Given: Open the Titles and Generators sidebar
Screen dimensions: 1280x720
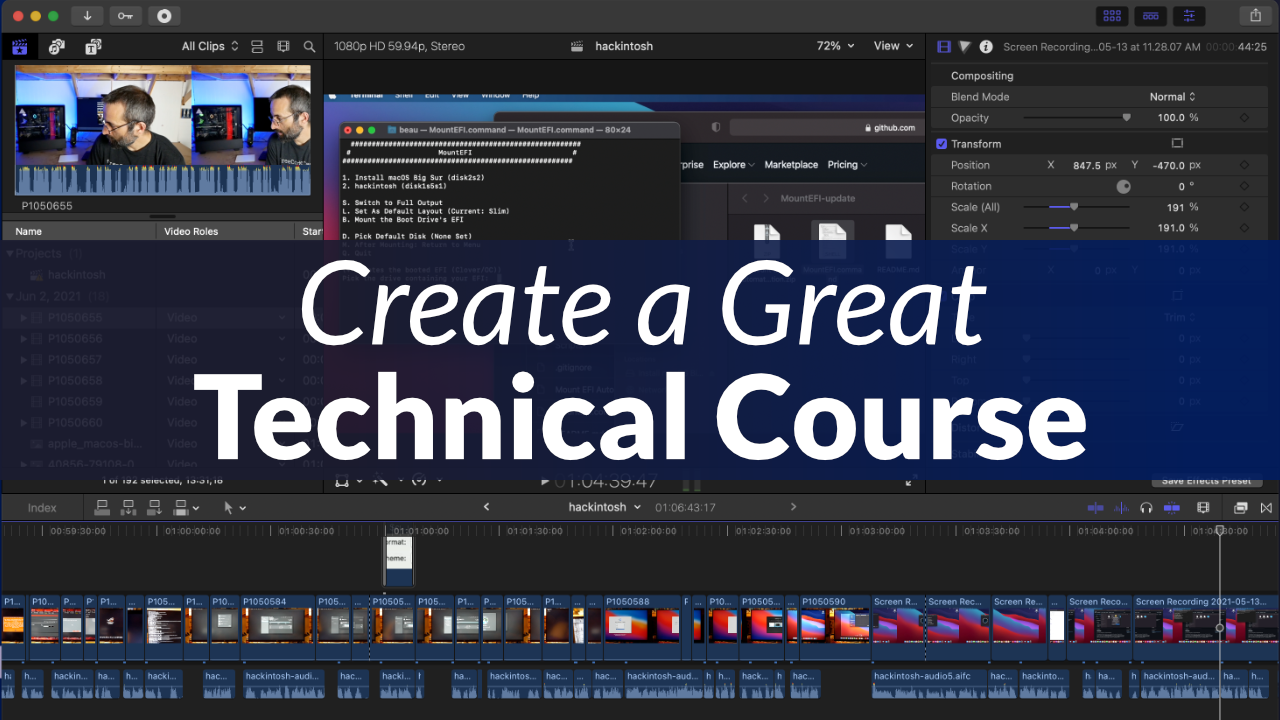Looking at the screenshot, I should click(93, 46).
